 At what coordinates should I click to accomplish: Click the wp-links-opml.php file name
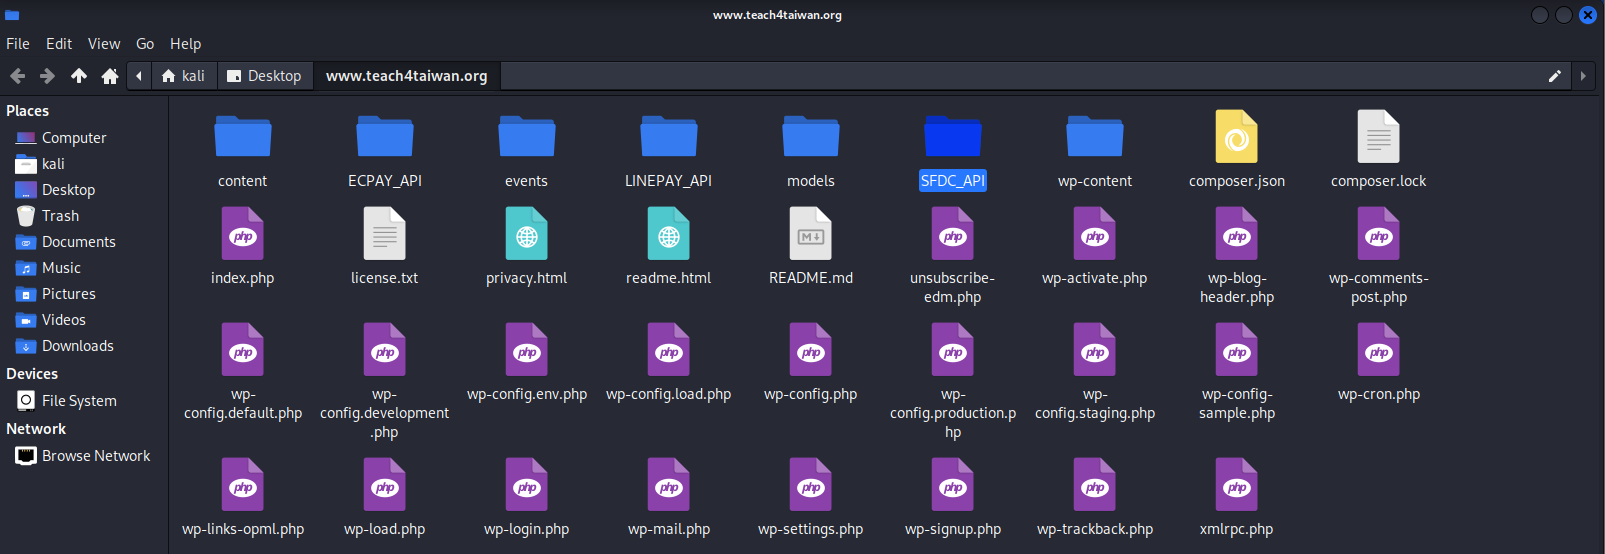click(x=243, y=529)
